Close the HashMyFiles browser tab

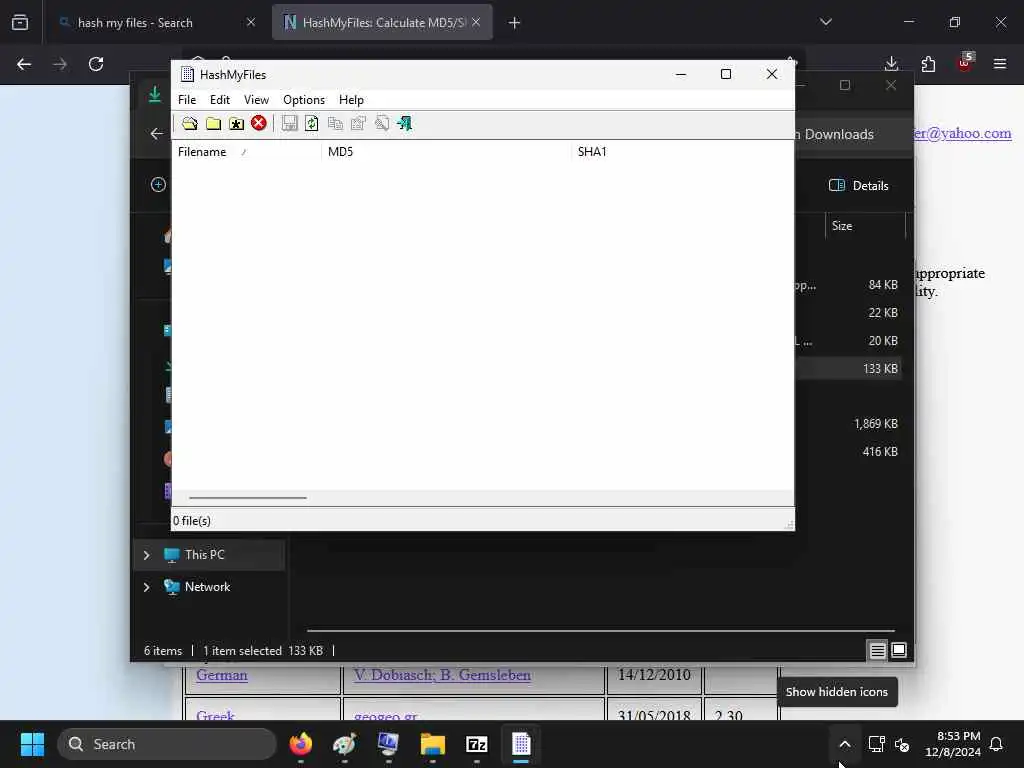point(476,22)
